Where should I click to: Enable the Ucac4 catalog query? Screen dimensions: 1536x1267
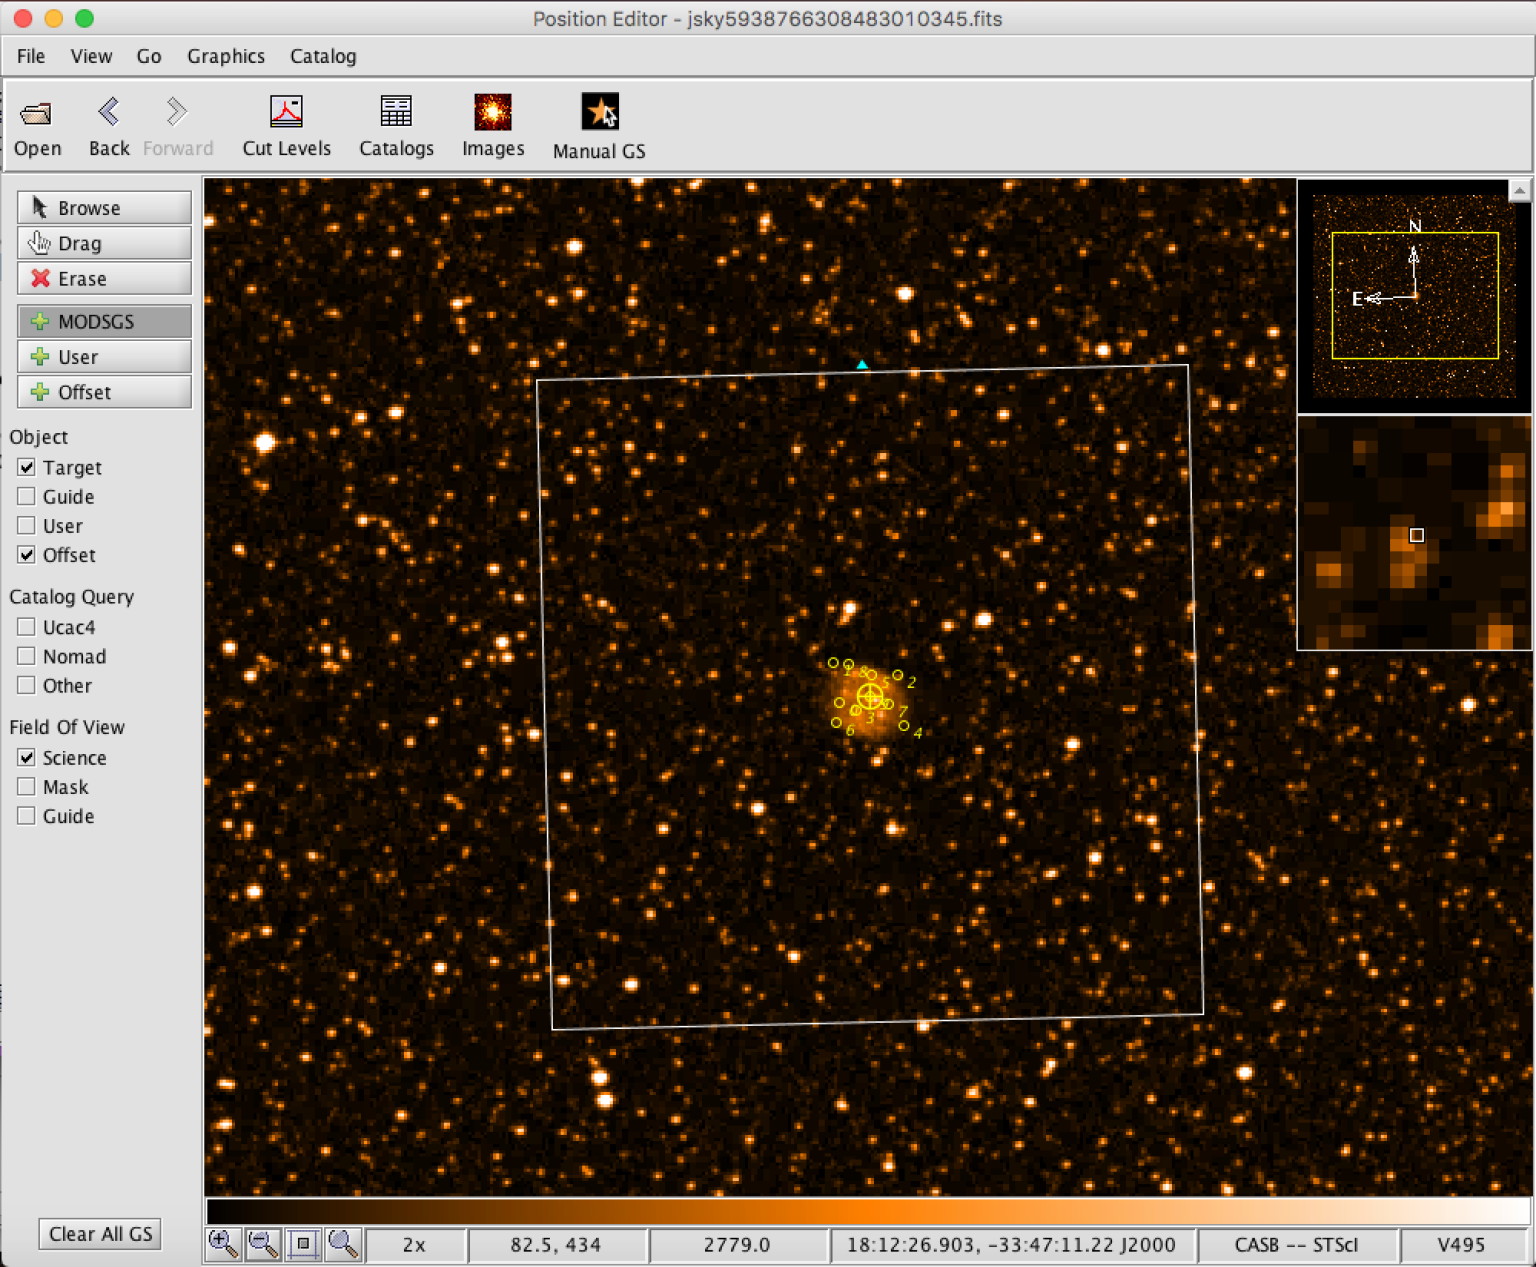[27, 627]
